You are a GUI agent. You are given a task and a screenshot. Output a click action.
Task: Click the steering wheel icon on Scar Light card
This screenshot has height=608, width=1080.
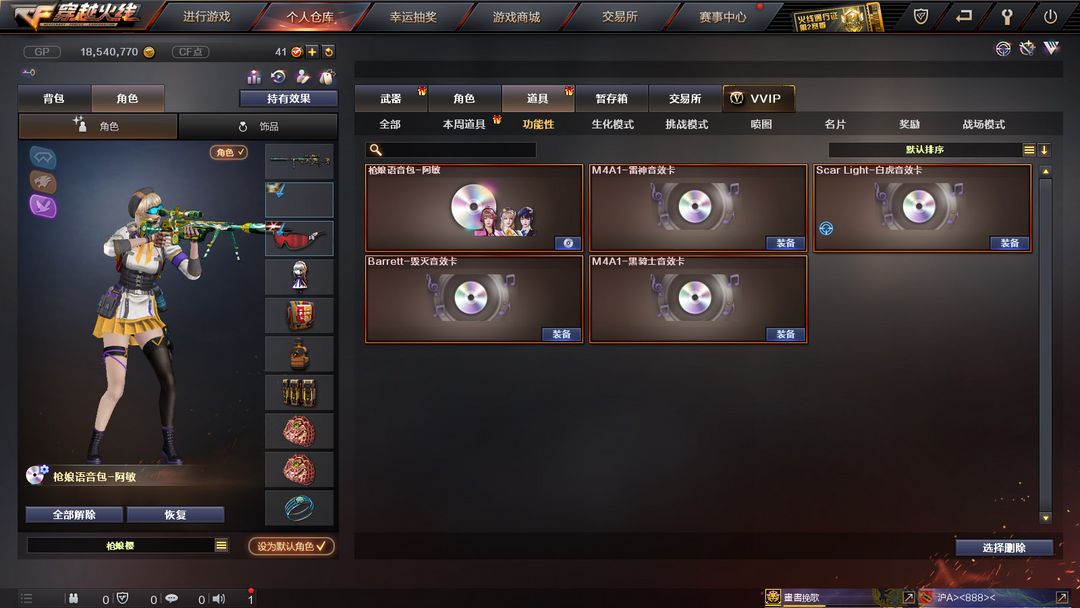click(x=826, y=229)
